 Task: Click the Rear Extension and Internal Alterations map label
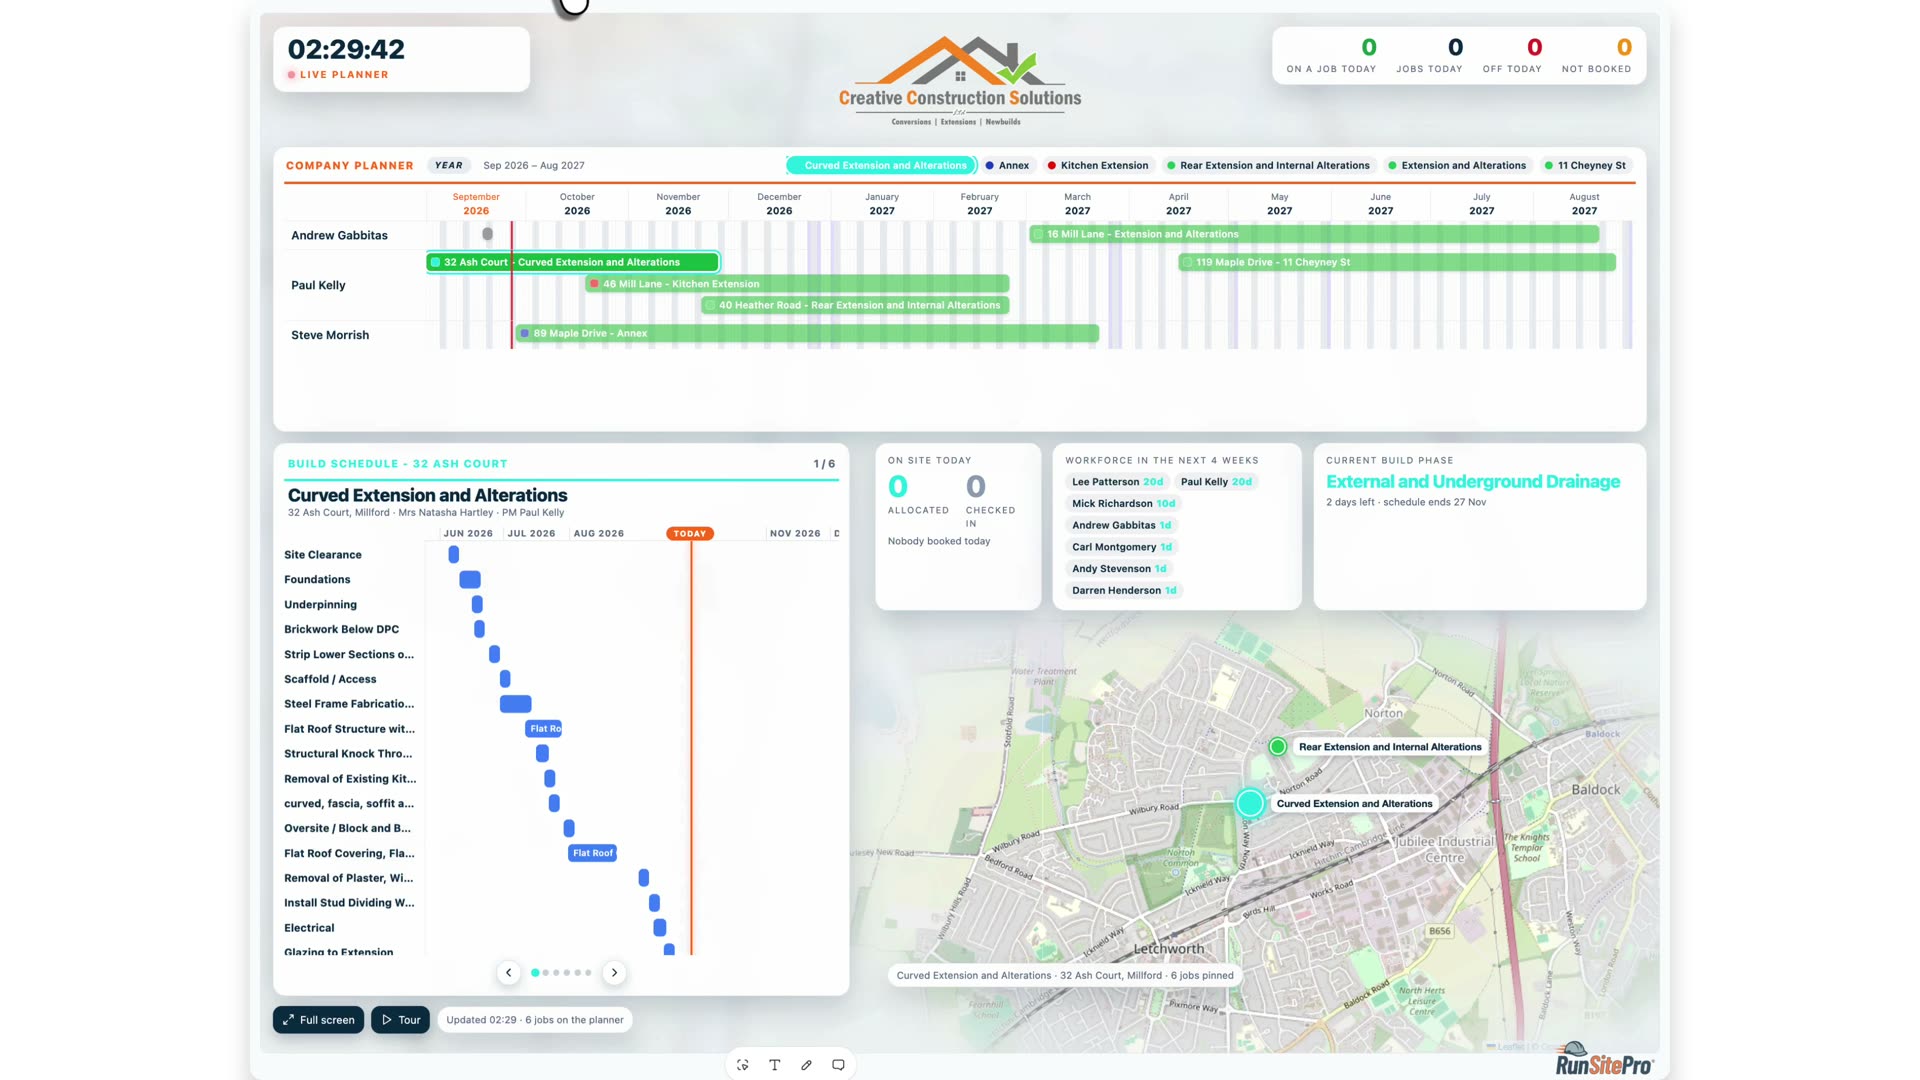[1390, 747]
